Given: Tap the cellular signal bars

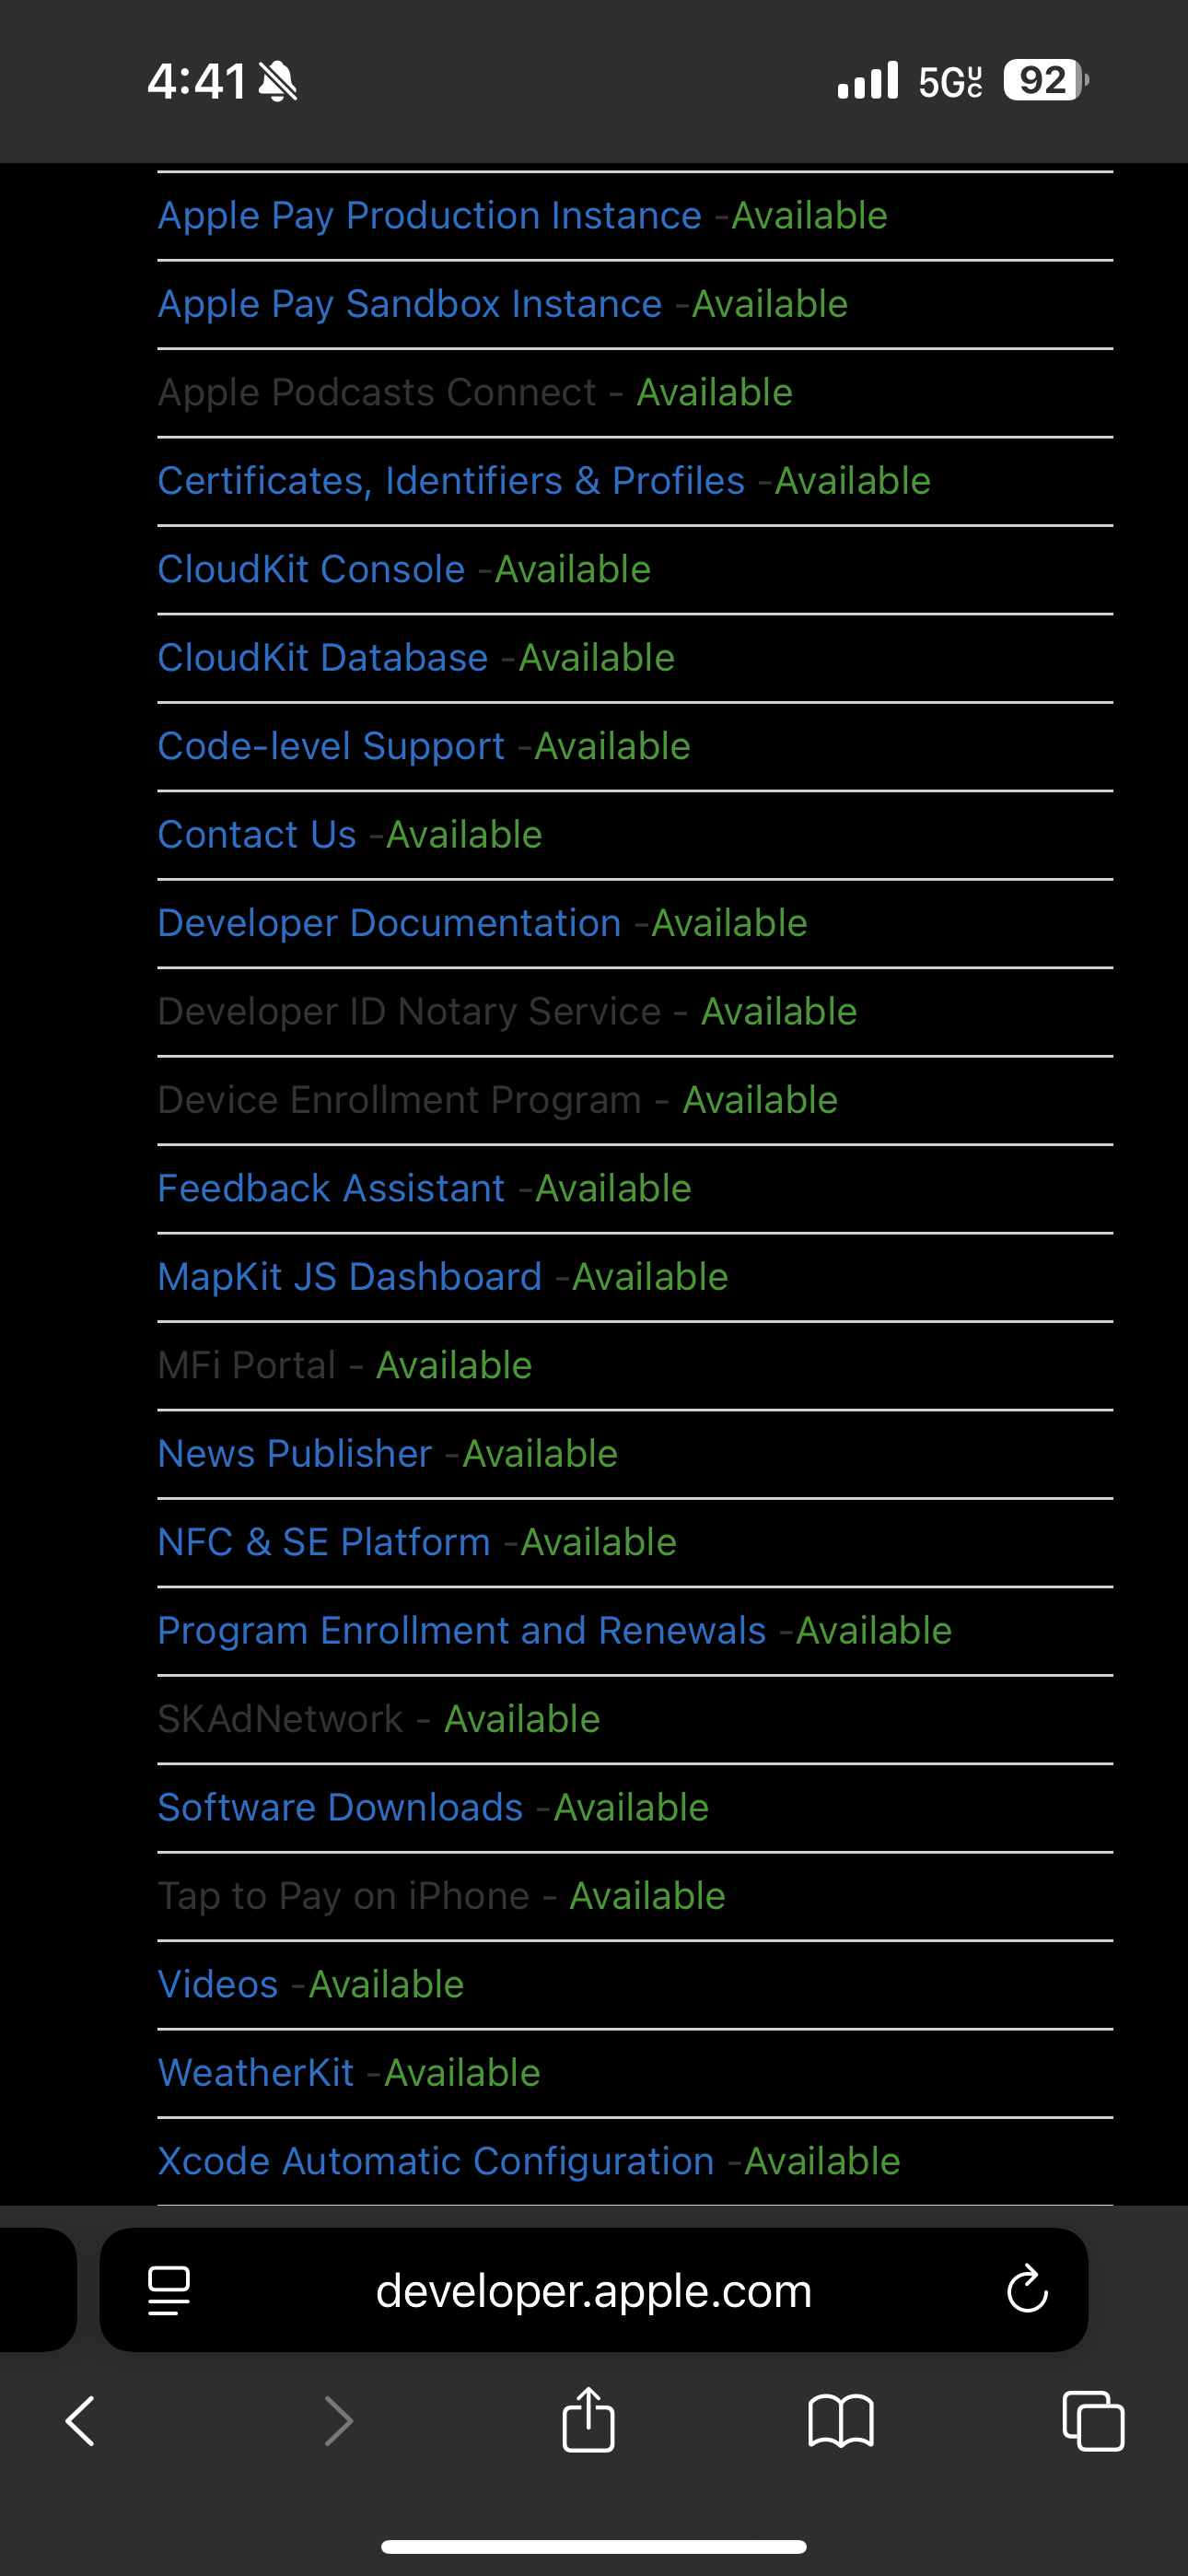Looking at the screenshot, I should pos(868,80).
